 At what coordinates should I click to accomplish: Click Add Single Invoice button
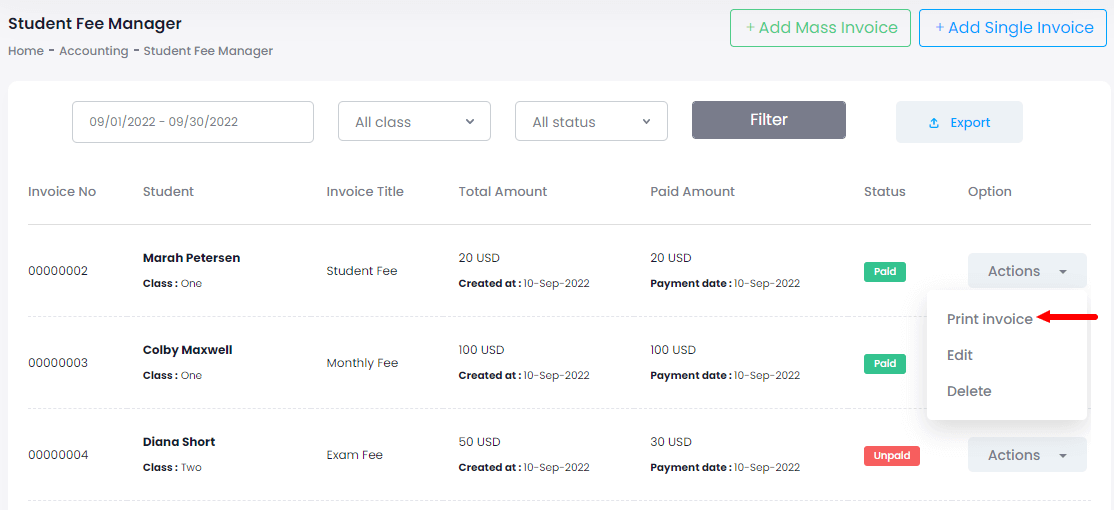1012,28
